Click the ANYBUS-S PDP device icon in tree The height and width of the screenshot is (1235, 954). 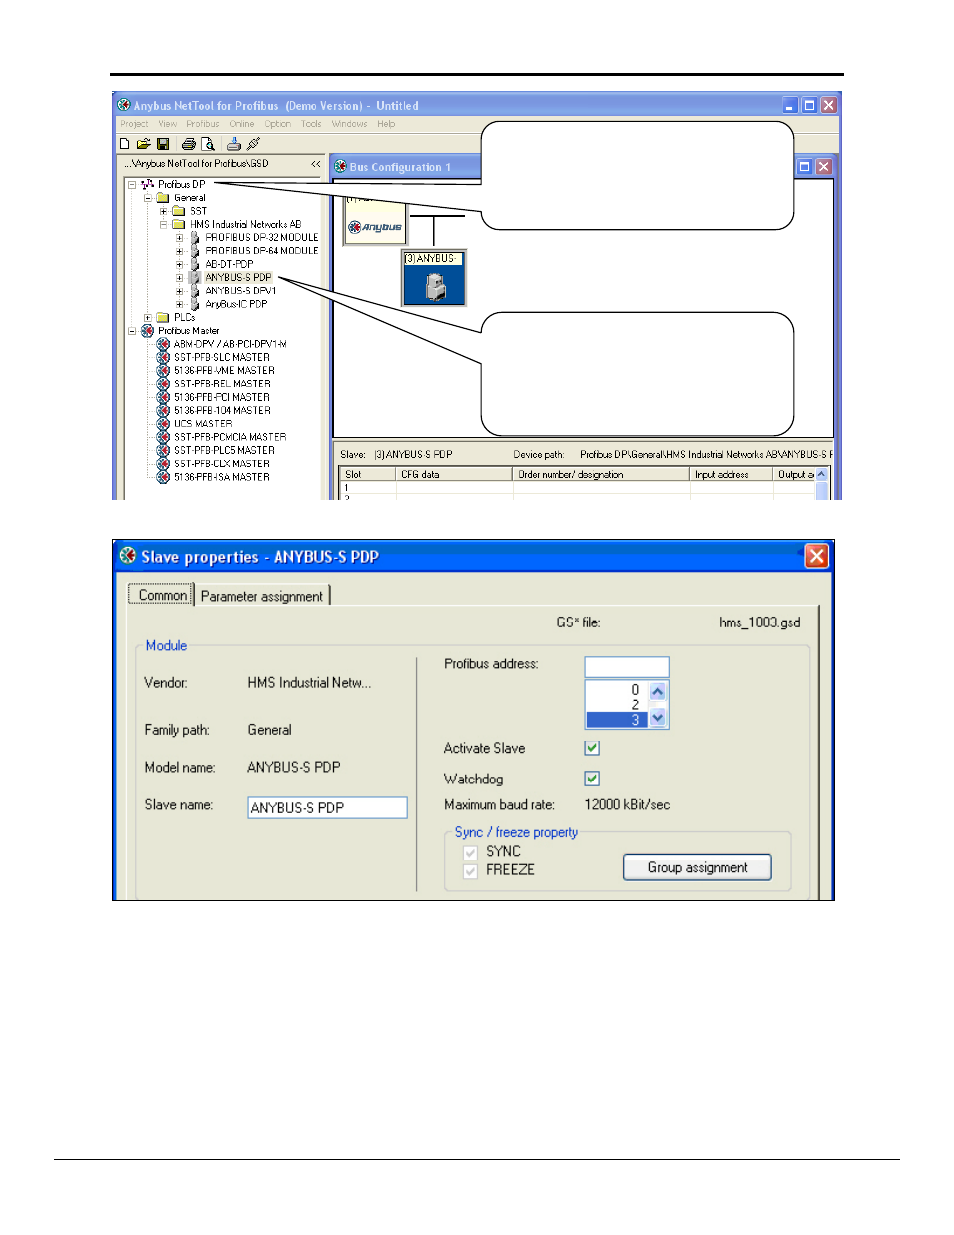tap(195, 277)
